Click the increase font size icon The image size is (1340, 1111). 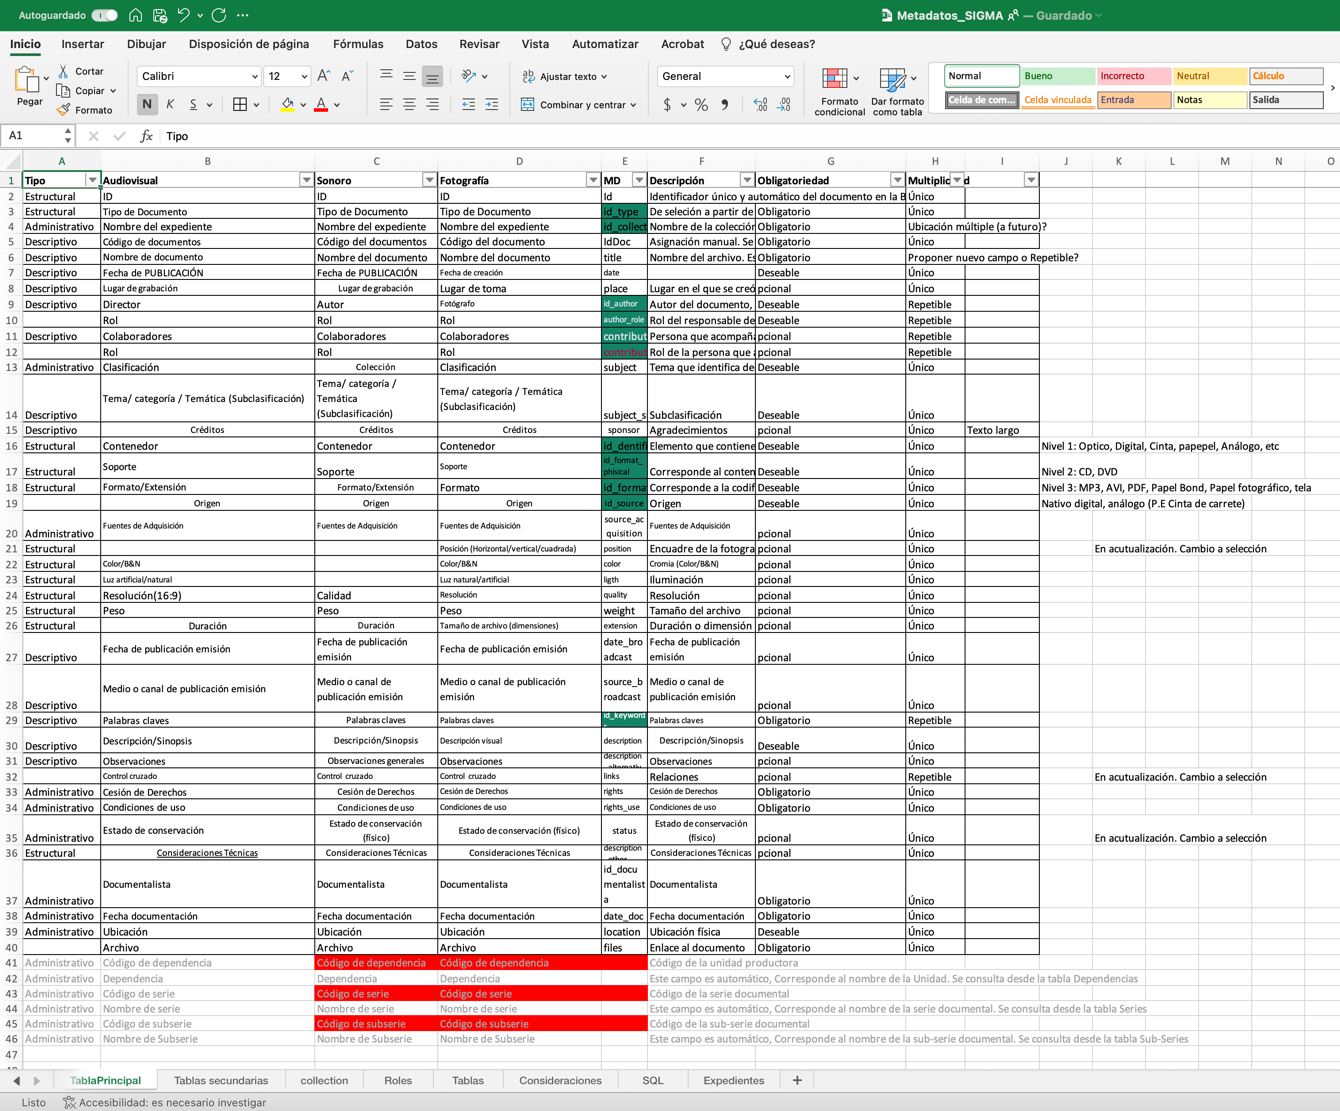(x=323, y=76)
